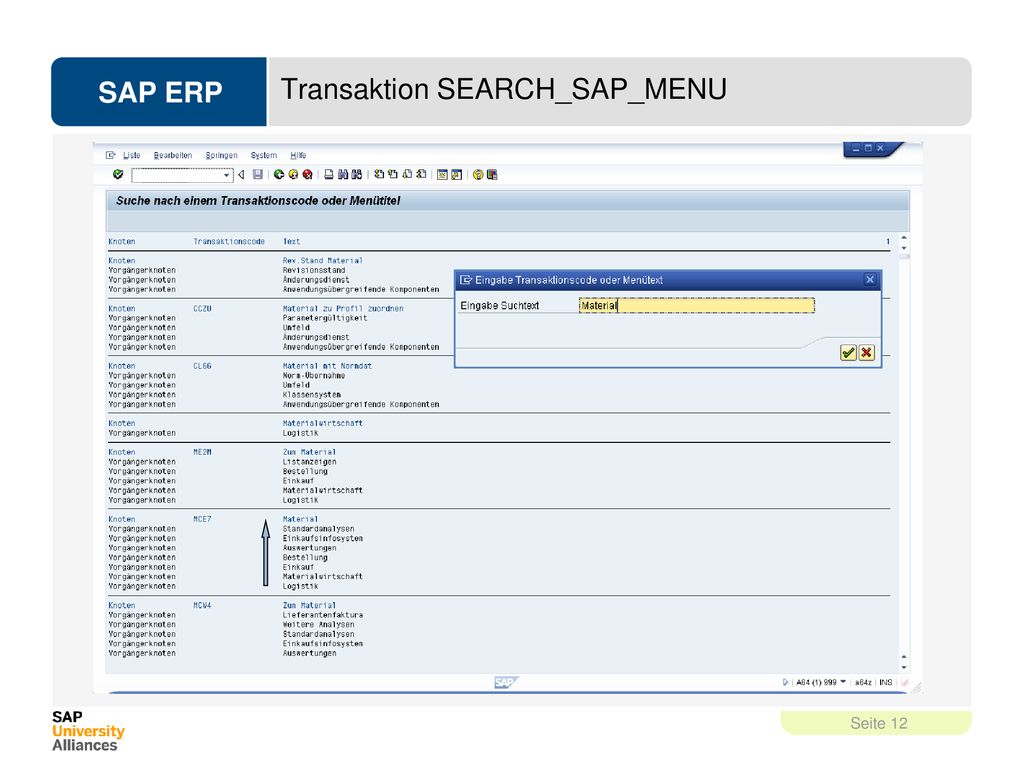This screenshot has height=768, width=1024.
Task: Go to Last Page icon
Action: 421,174
